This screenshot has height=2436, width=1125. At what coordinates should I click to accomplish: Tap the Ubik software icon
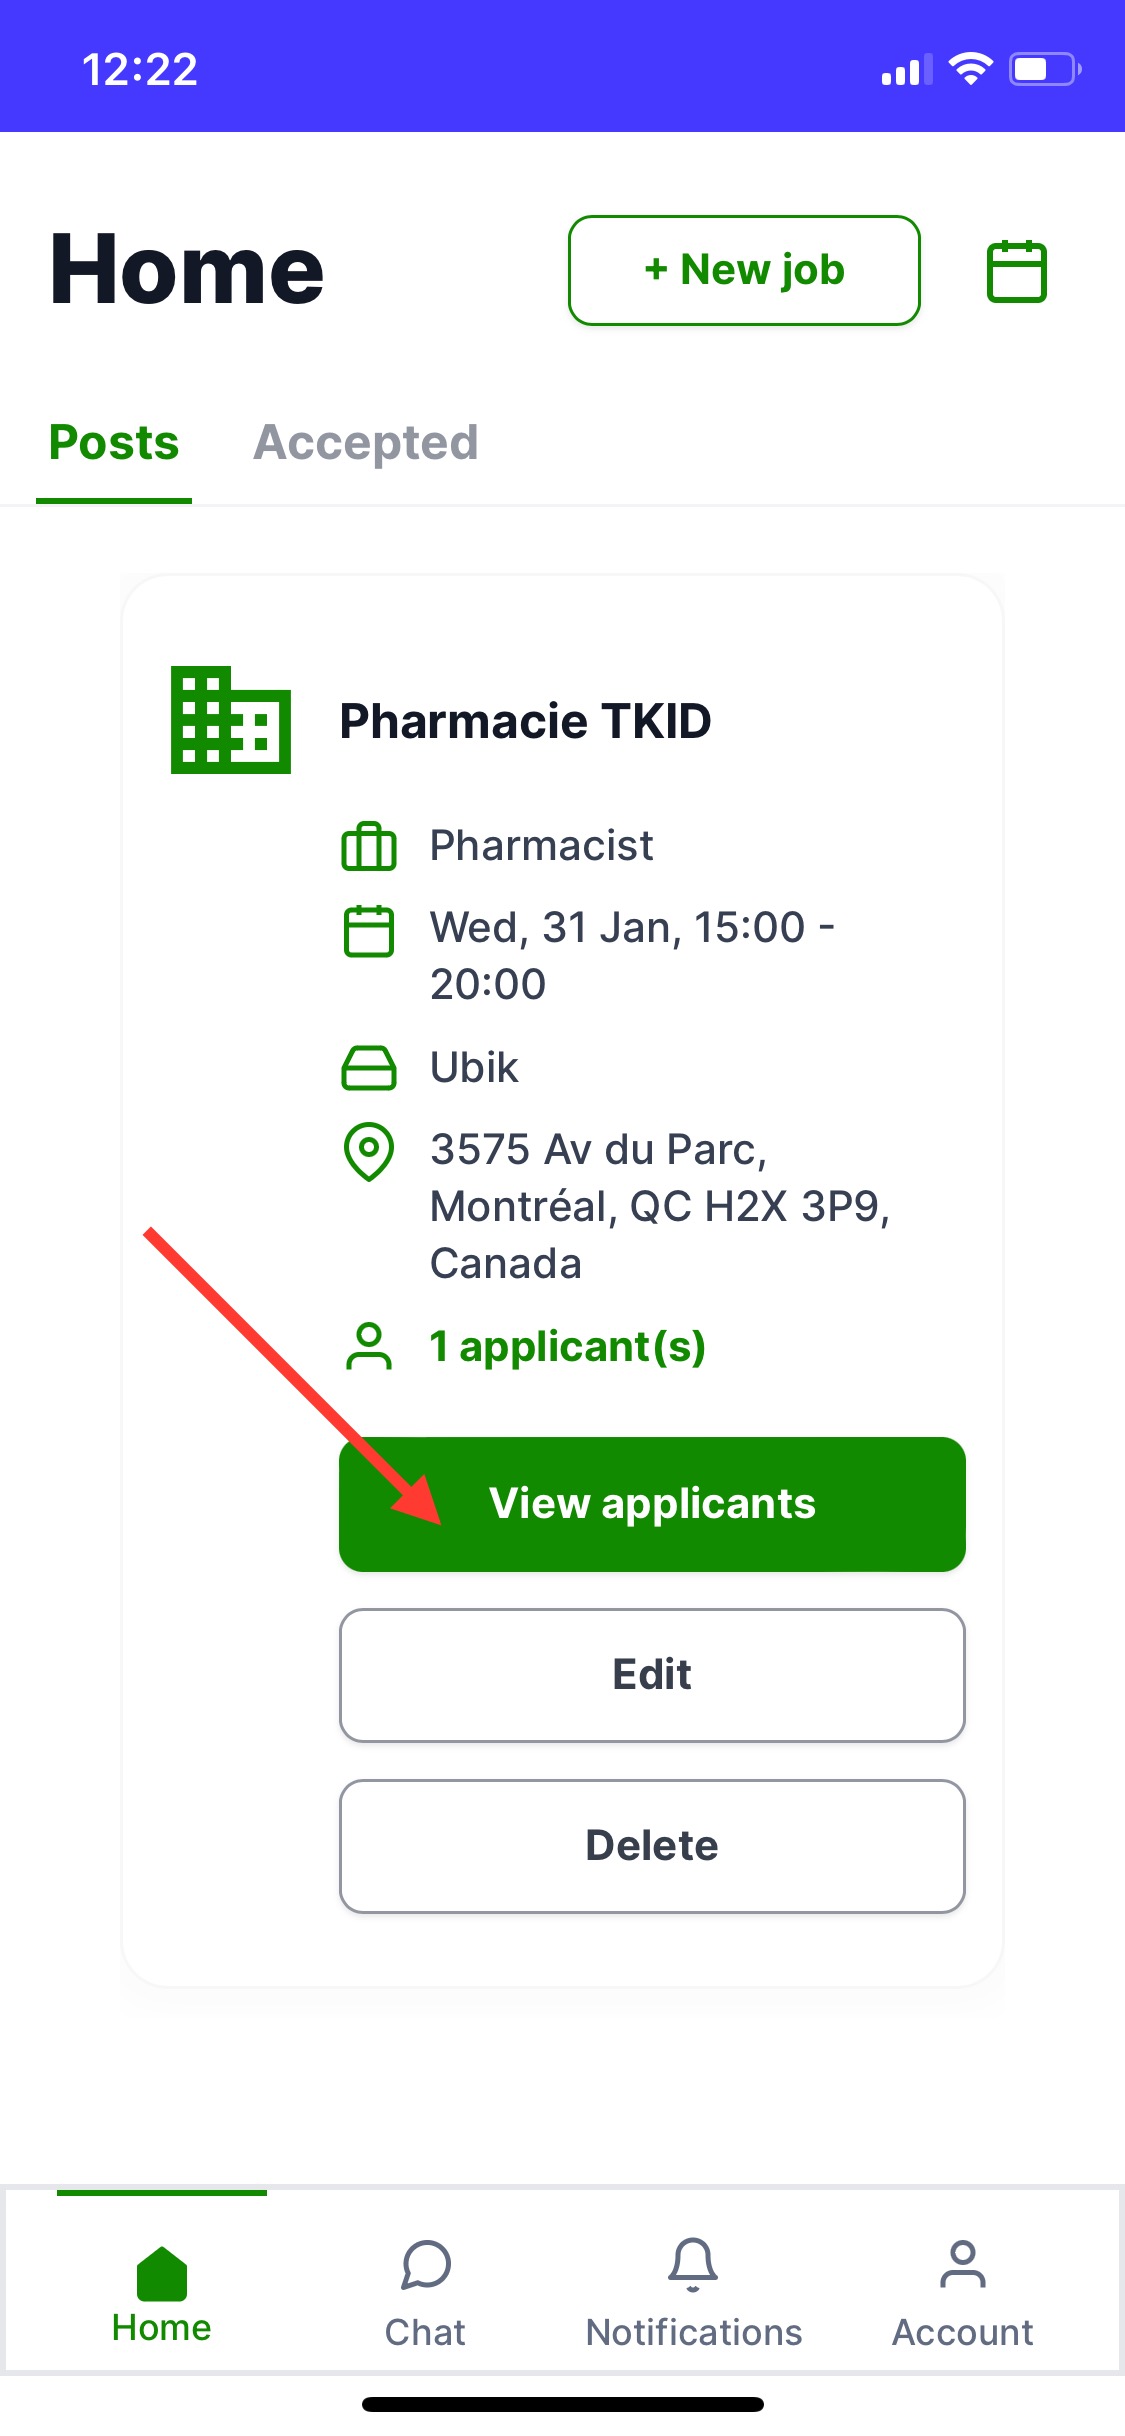(369, 1068)
